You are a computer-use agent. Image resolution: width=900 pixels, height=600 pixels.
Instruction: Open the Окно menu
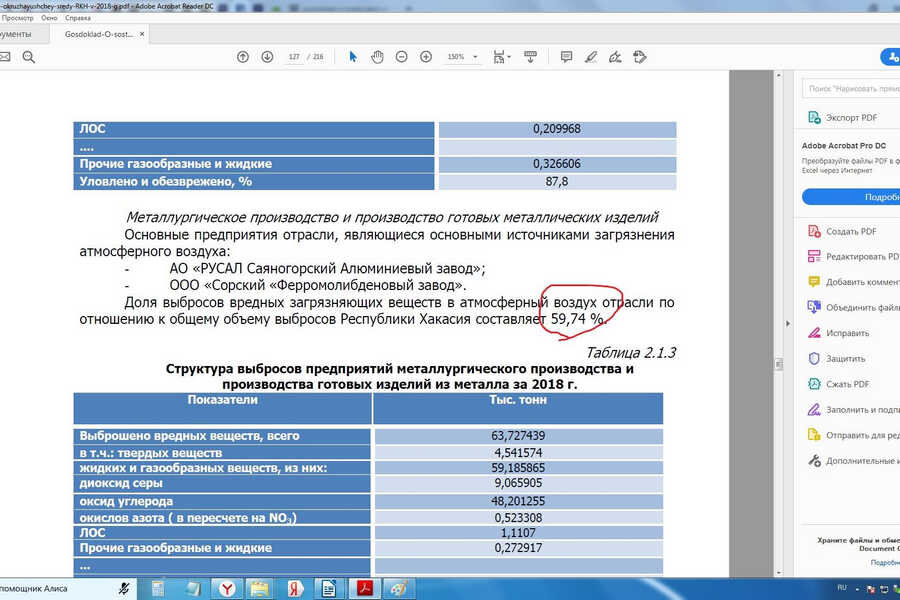pyautogui.click(x=49, y=18)
